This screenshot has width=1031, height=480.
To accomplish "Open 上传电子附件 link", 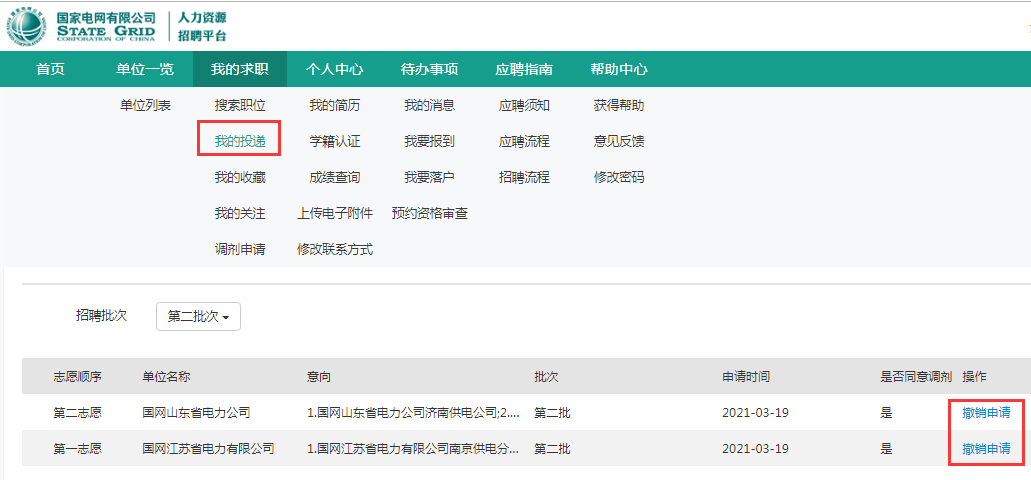I will [334, 213].
